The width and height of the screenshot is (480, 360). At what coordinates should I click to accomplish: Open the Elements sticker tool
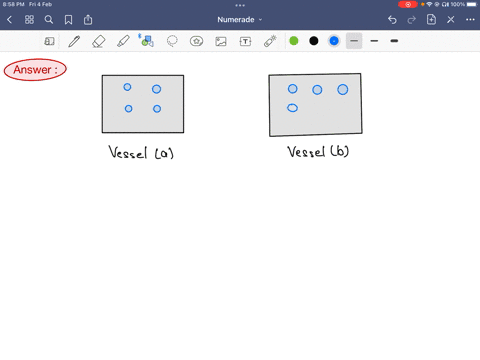[196, 41]
